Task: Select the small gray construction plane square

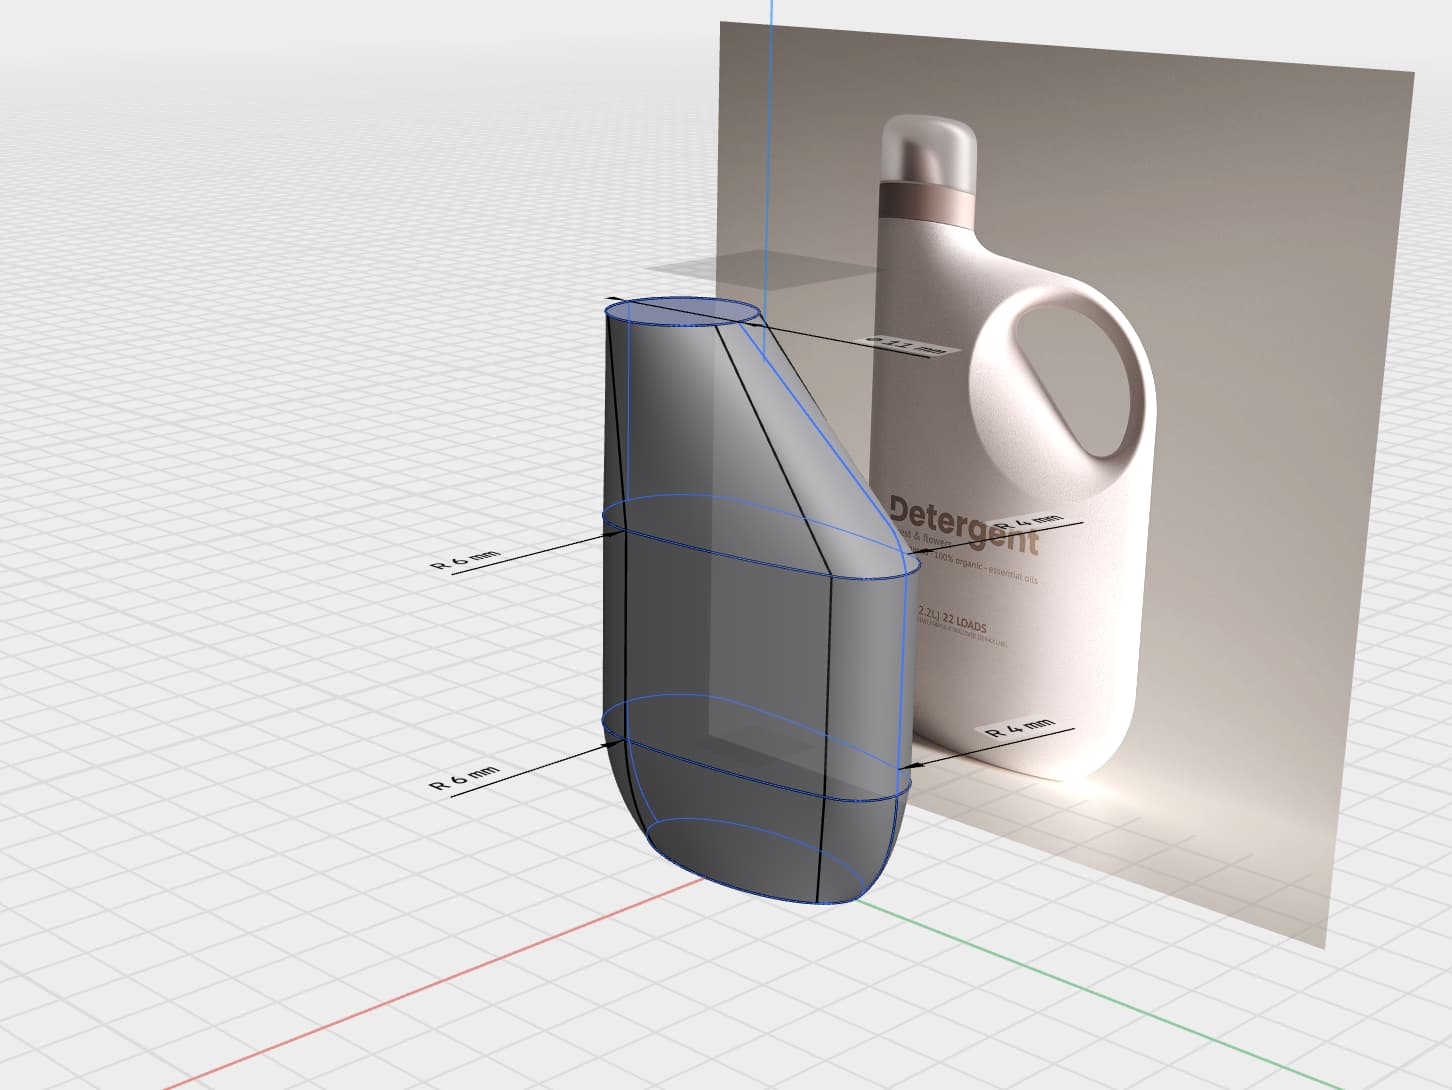Action: point(760,267)
